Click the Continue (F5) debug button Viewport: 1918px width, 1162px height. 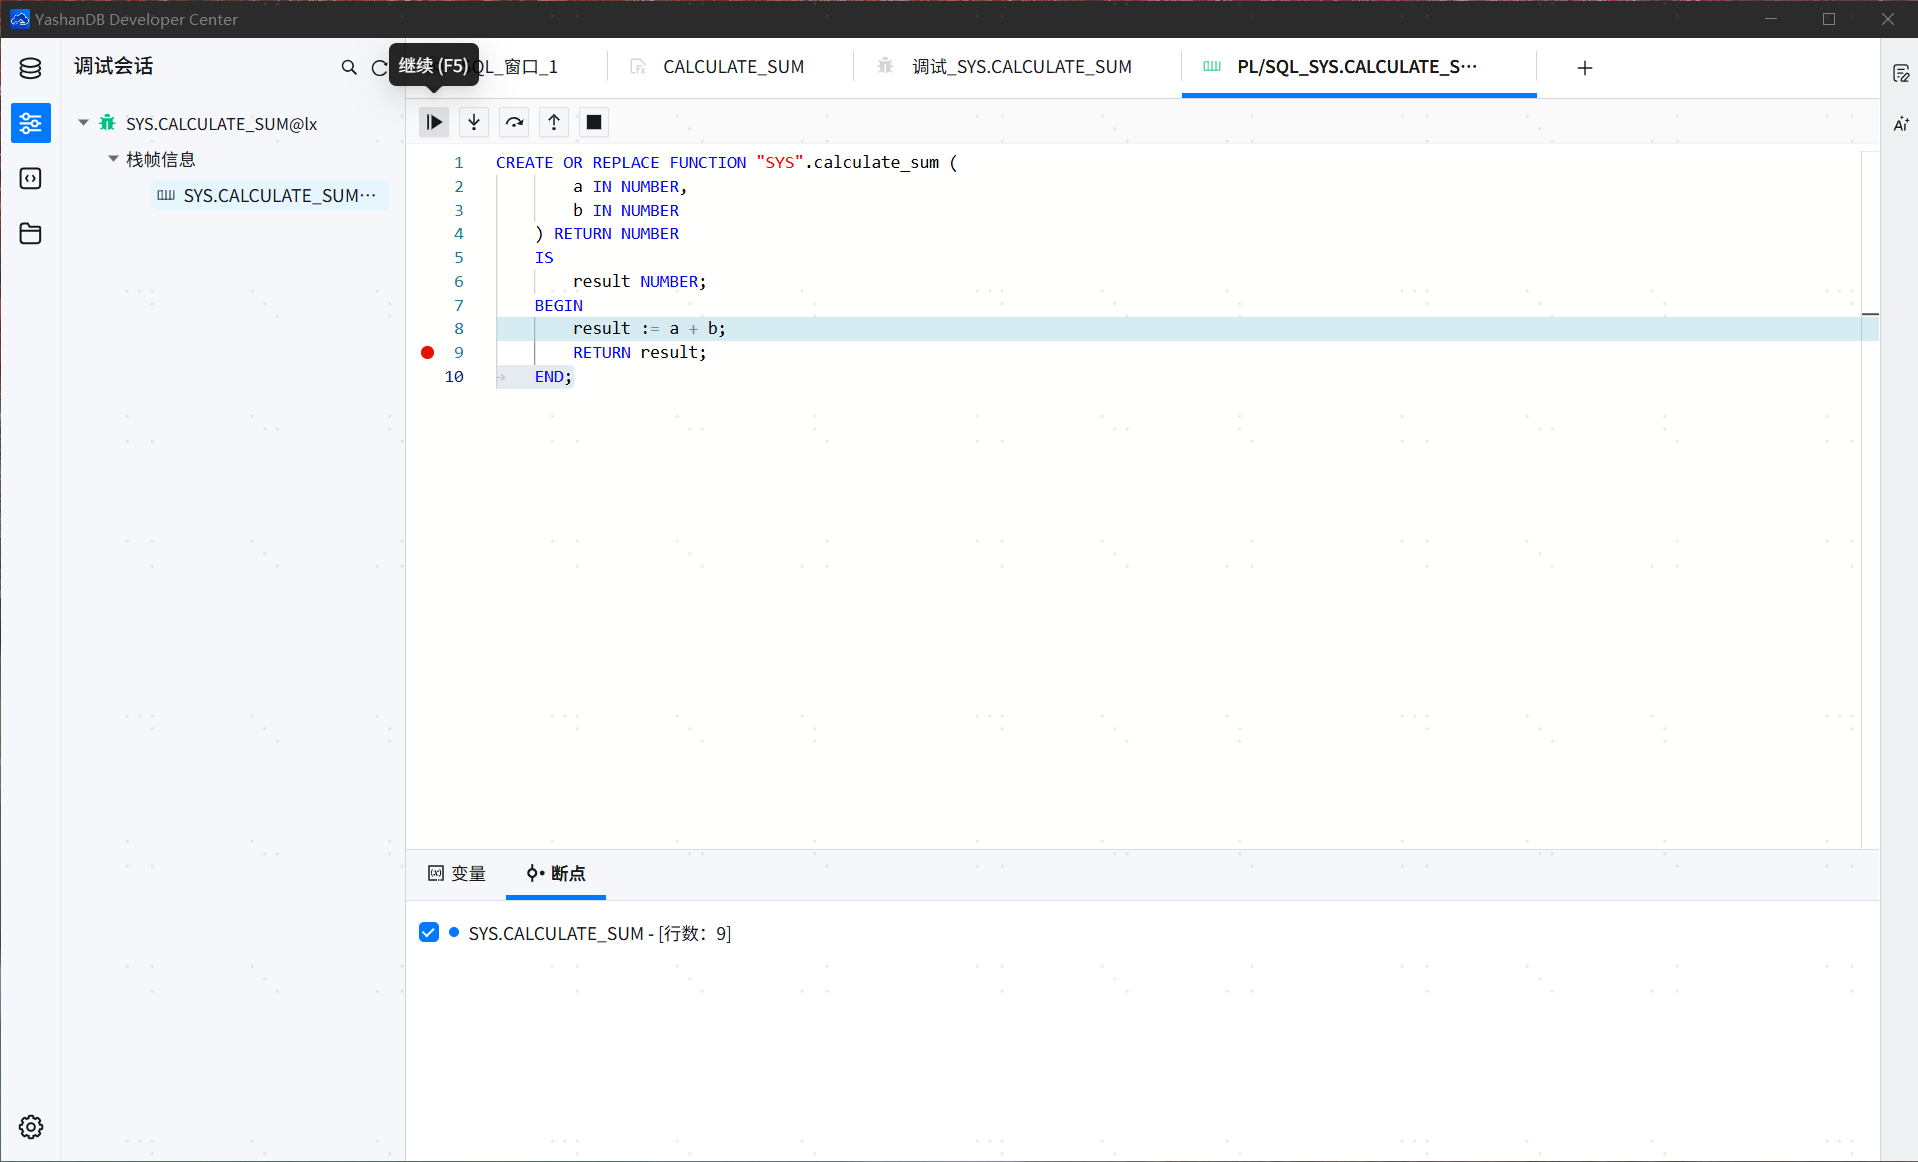pyautogui.click(x=434, y=122)
